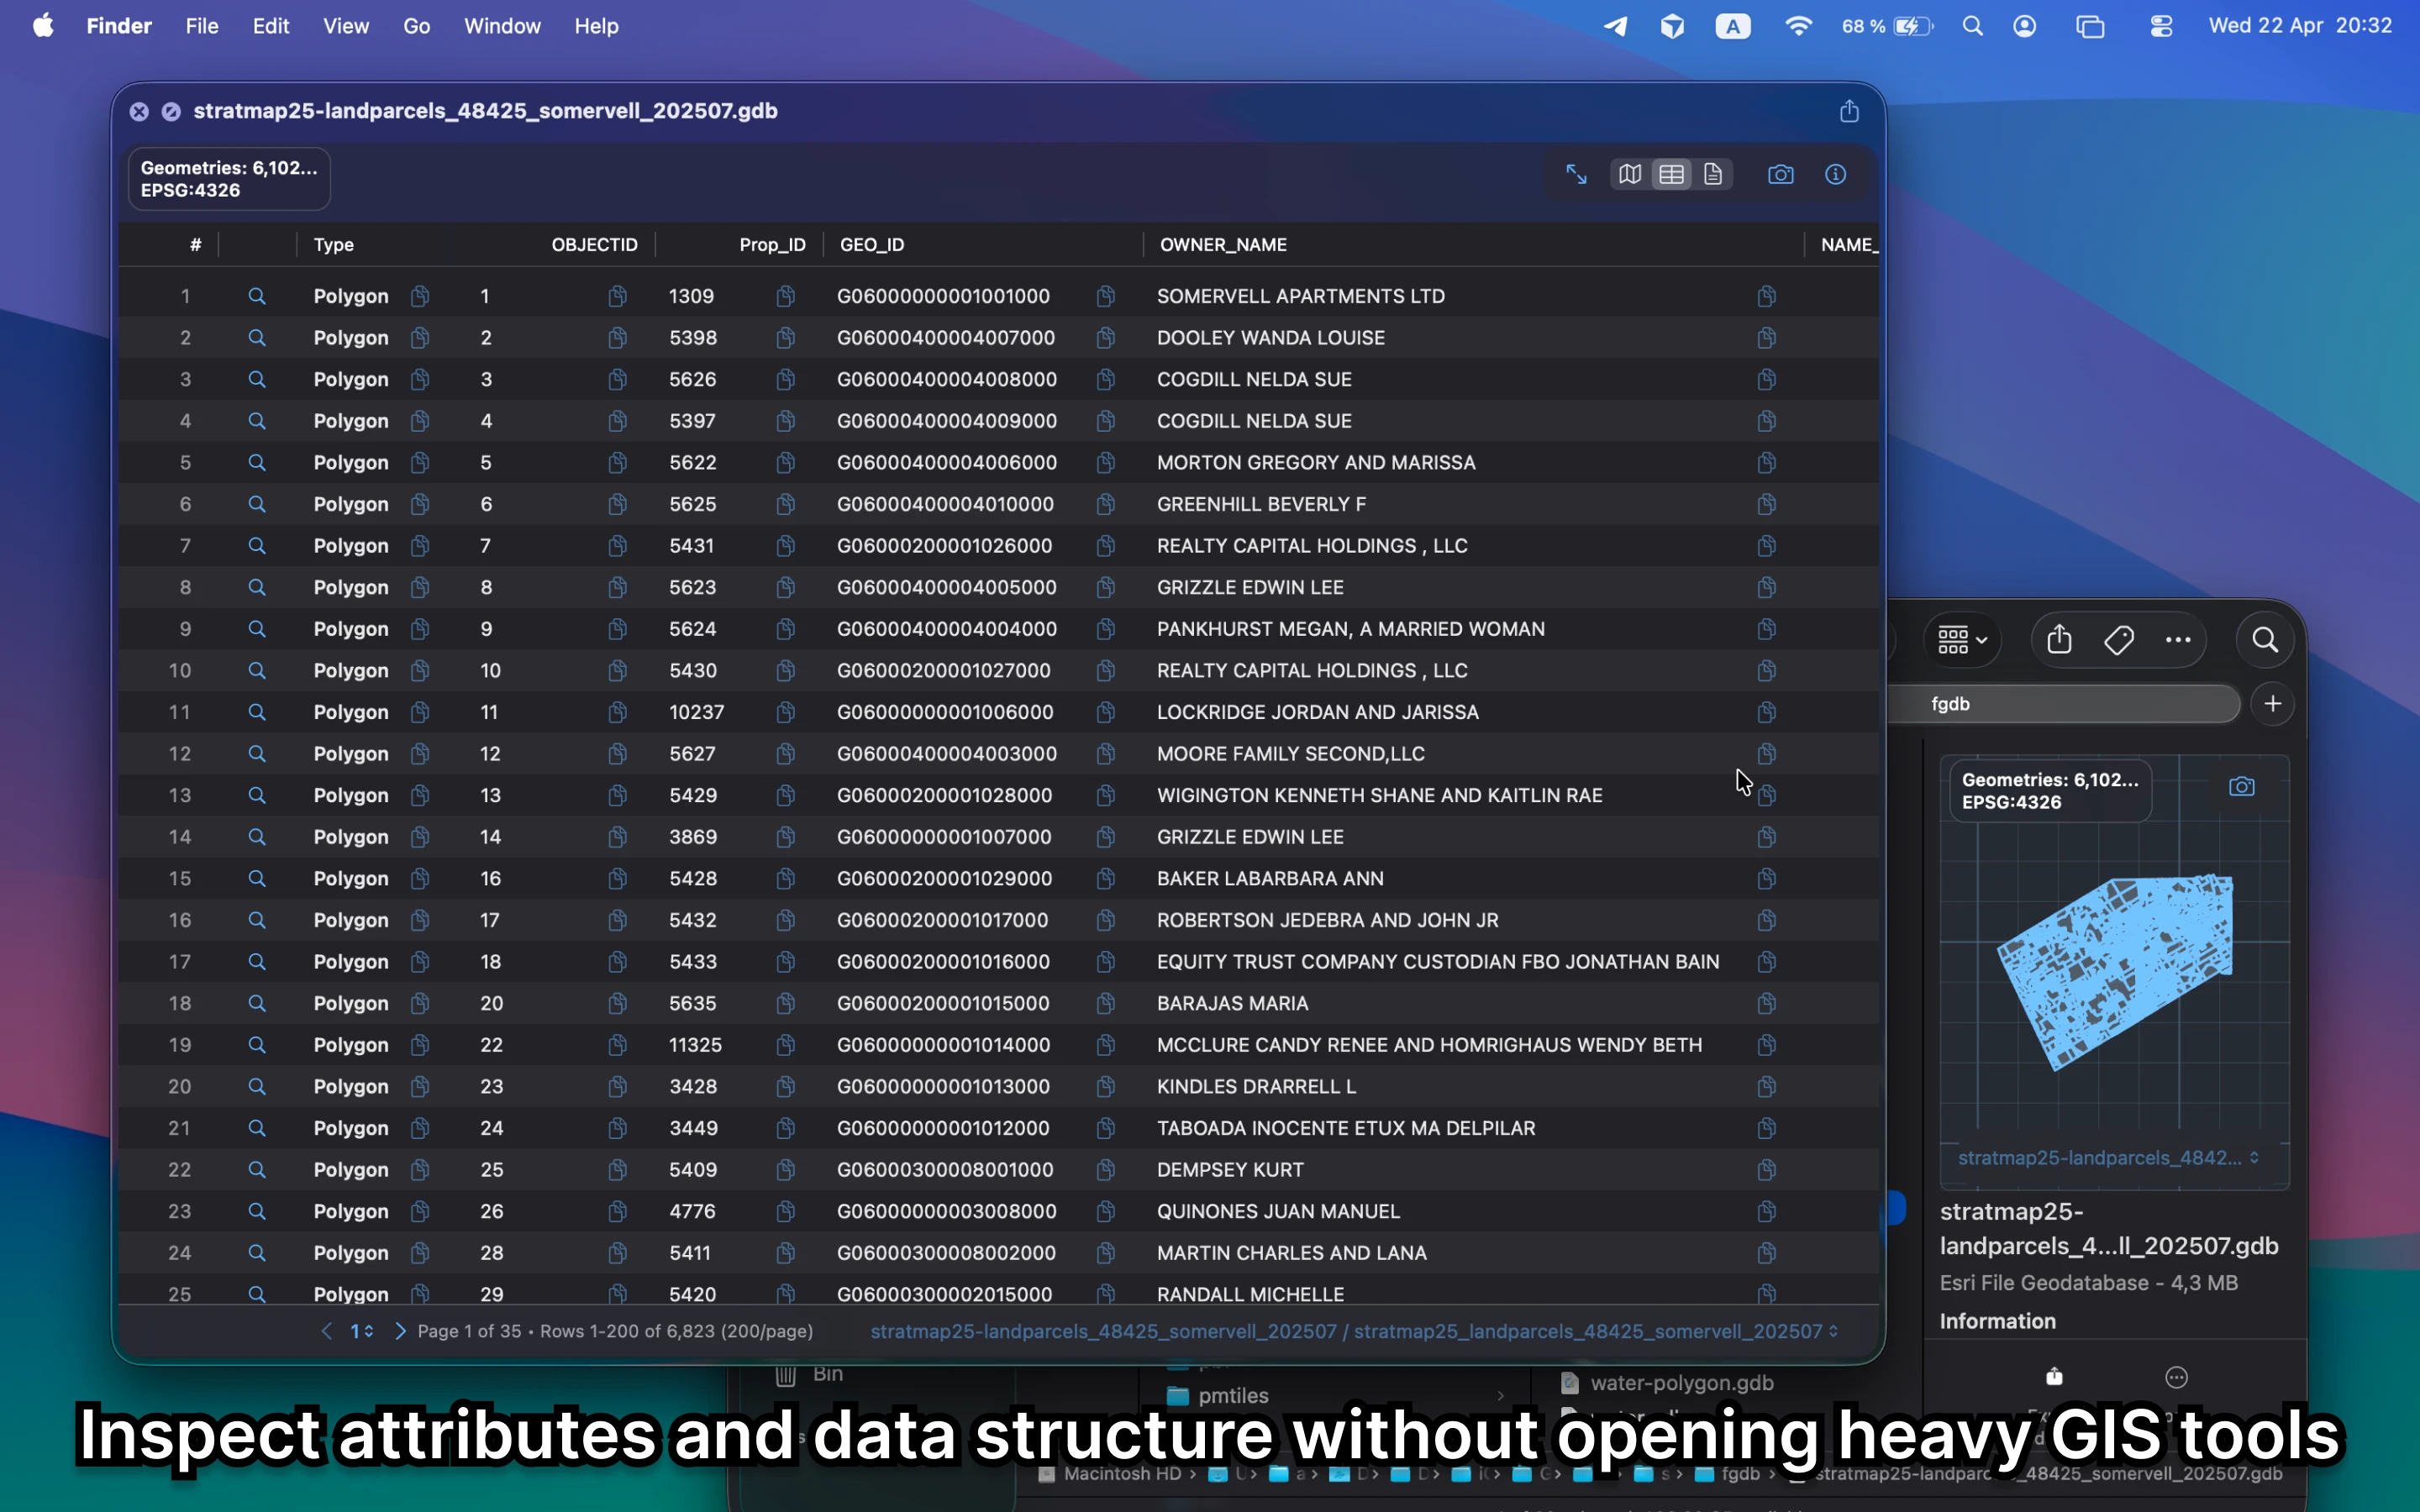The image size is (2420, 1512).
Task: Expand preview with the diagonal arrows icon
Action: point(1577,174)
